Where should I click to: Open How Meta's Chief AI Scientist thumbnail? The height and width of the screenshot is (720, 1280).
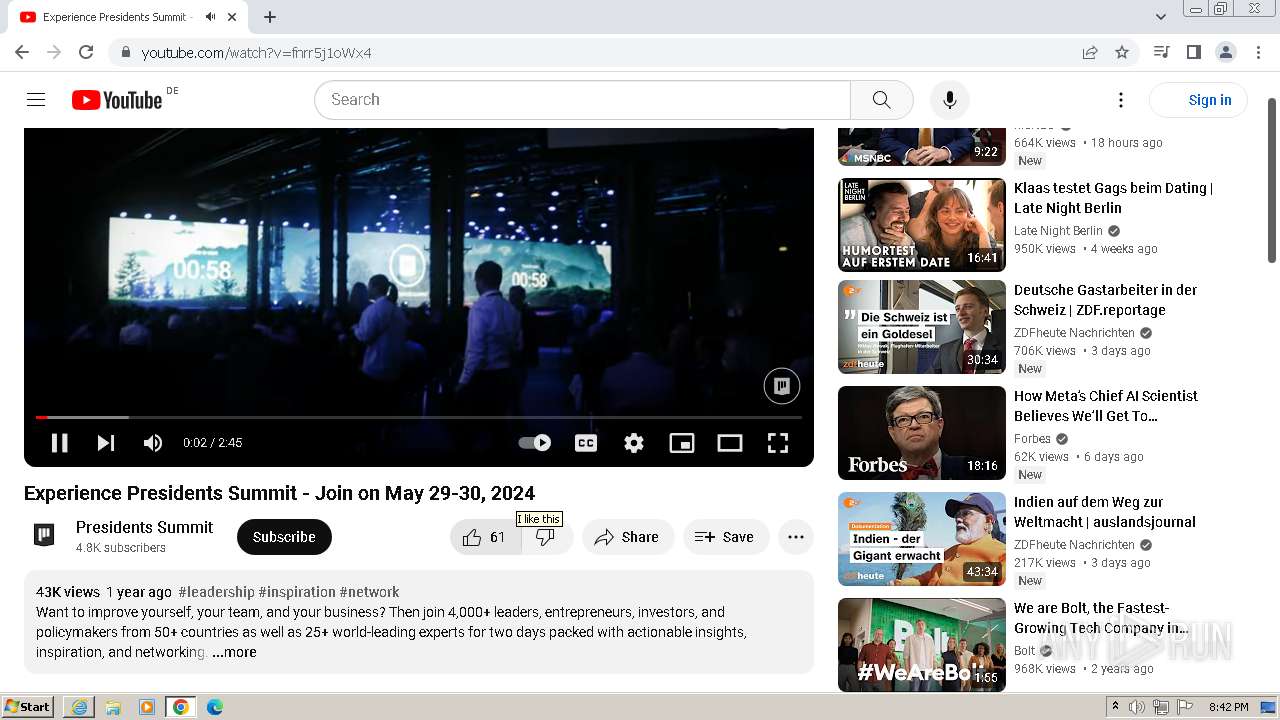922,433
